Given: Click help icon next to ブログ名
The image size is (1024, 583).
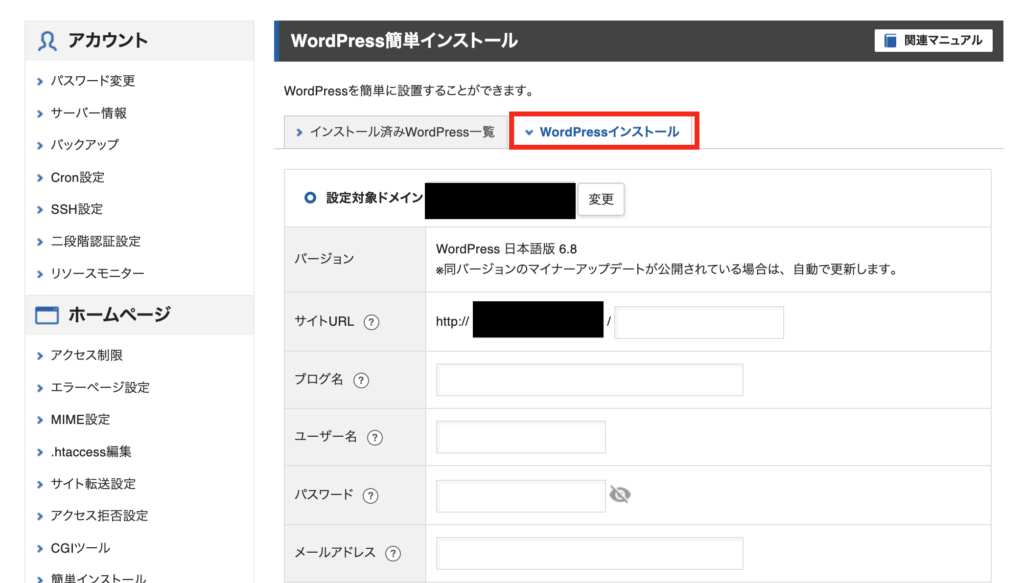Looking at the screenshot, I should pos(361,380).
